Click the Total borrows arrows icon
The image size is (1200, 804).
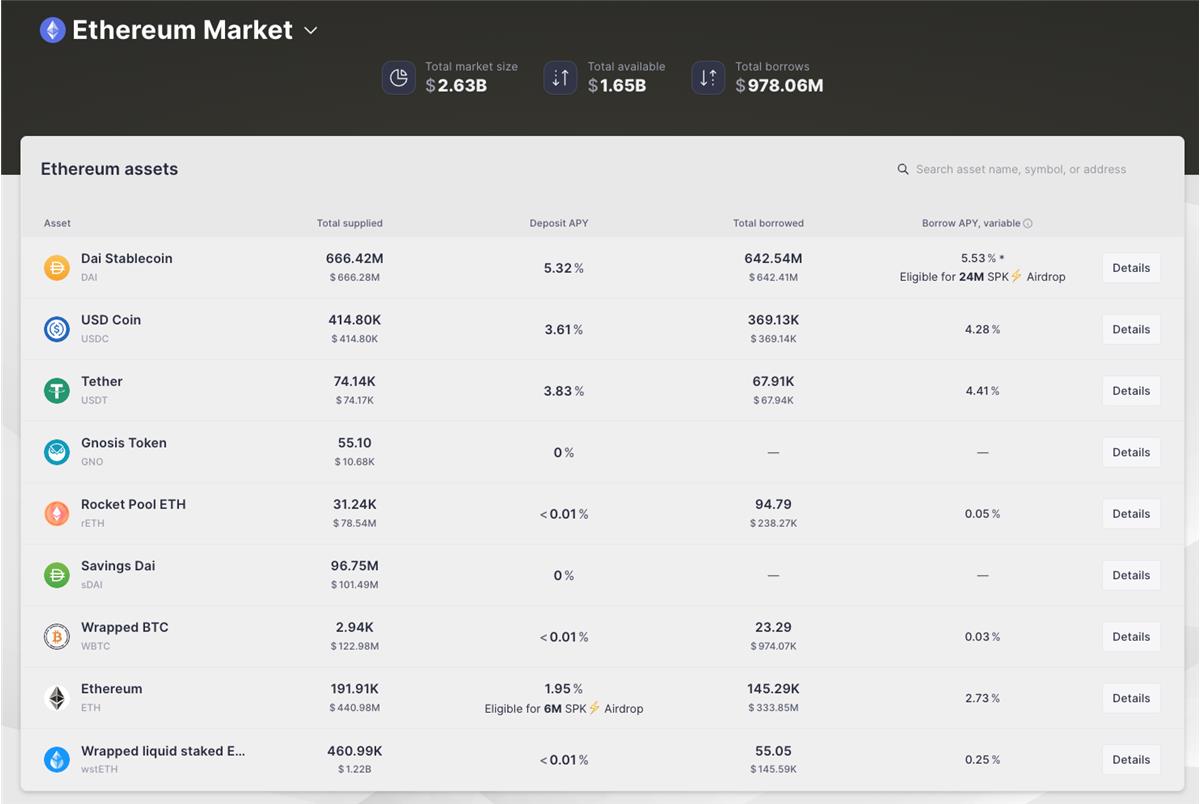[x=708, y=77]
